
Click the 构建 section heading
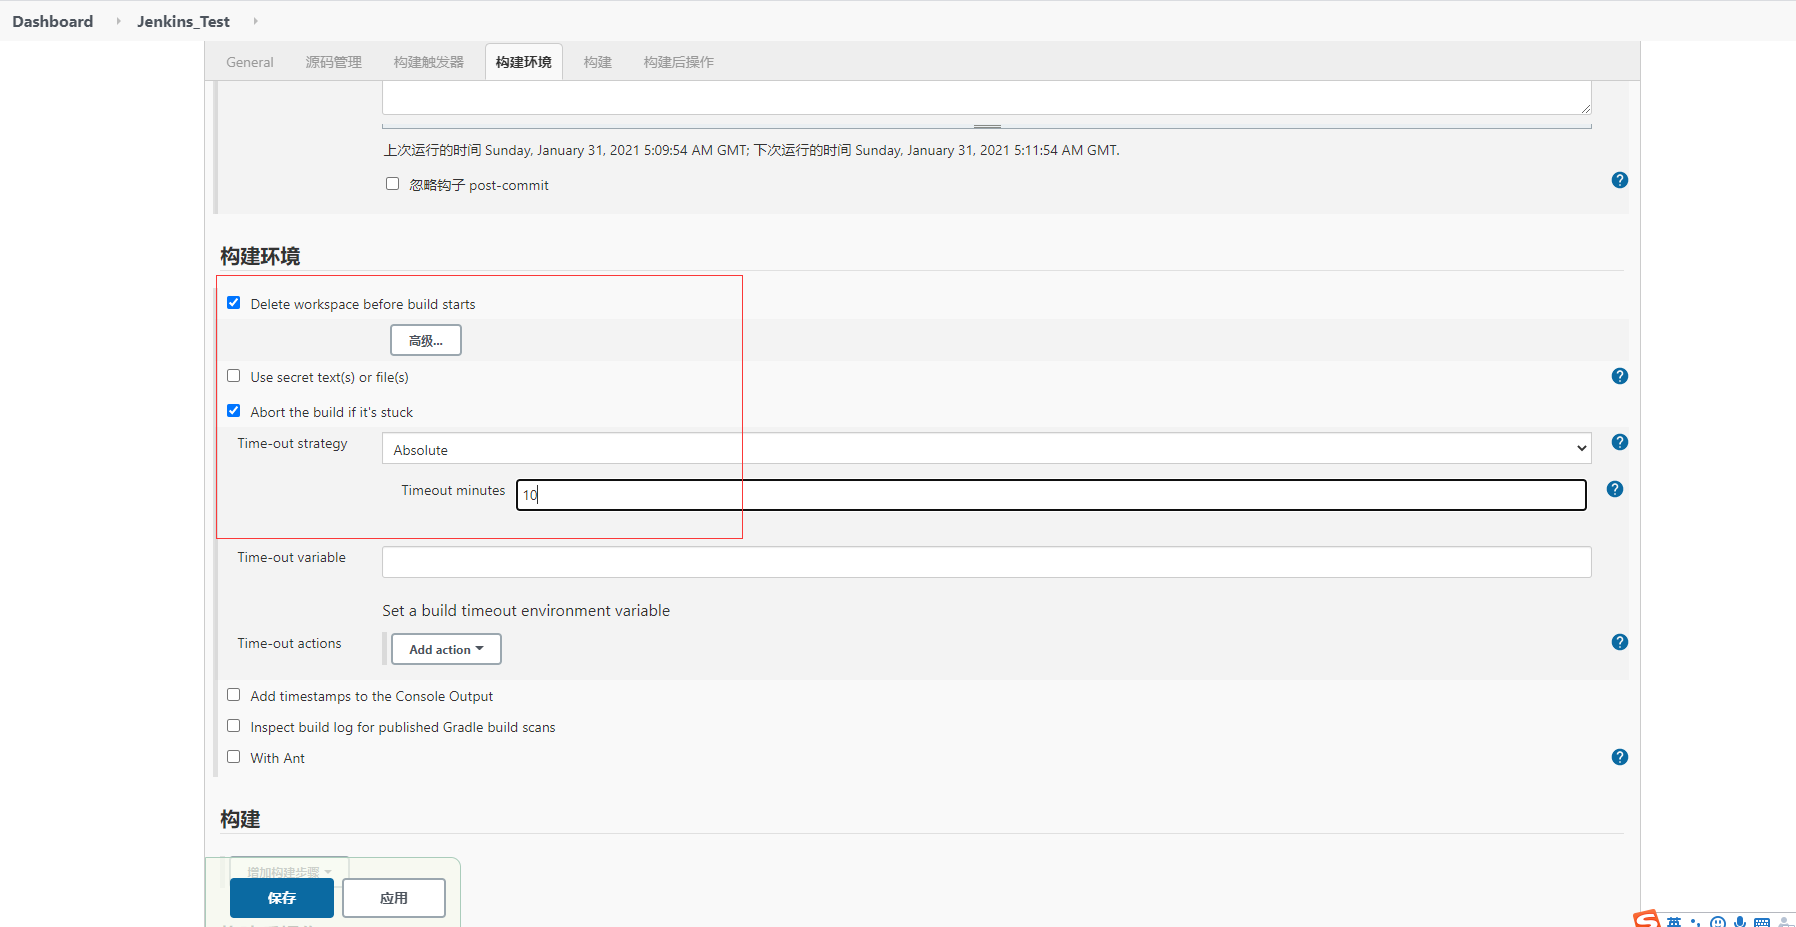(240, 819)
